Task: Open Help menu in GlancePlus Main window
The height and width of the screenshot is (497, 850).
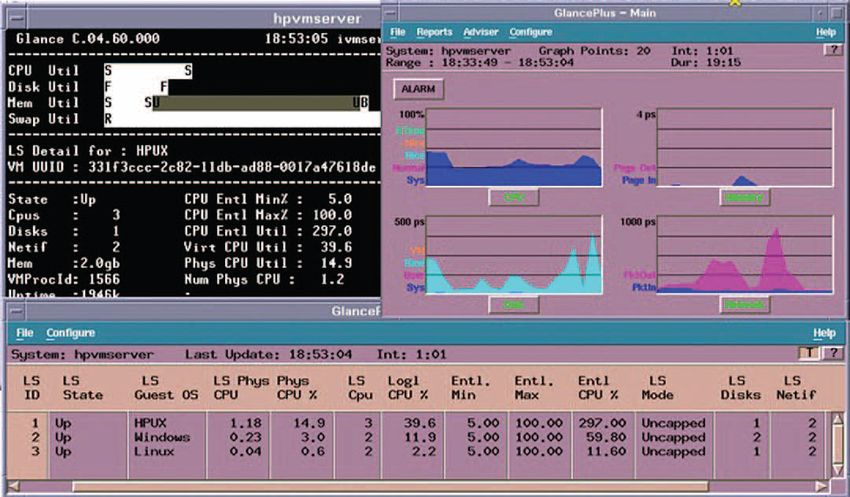Action: tap(826, 33)
